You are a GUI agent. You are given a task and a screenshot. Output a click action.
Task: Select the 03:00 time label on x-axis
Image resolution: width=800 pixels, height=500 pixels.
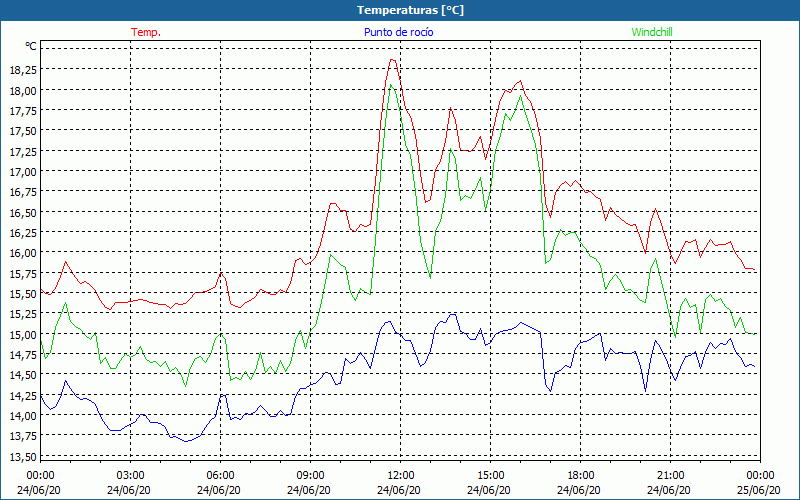130,475
